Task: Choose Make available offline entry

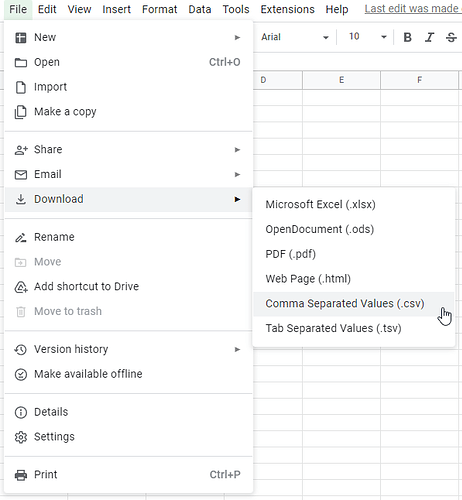Action: [x=128, y=374]
